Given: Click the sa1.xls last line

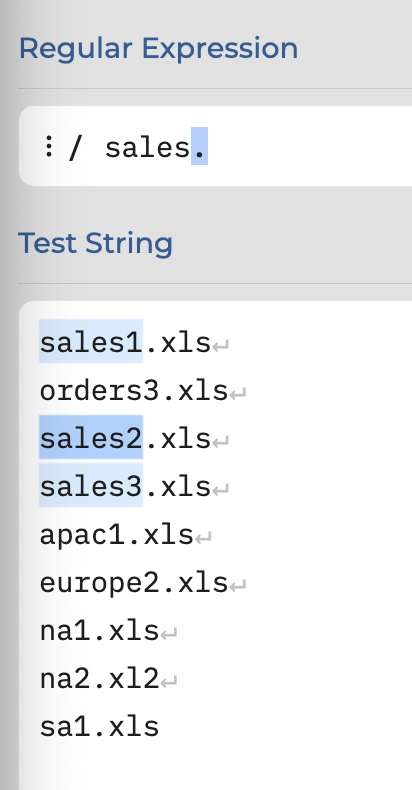Looking at the screenshot, I should (x=99, y=727).
